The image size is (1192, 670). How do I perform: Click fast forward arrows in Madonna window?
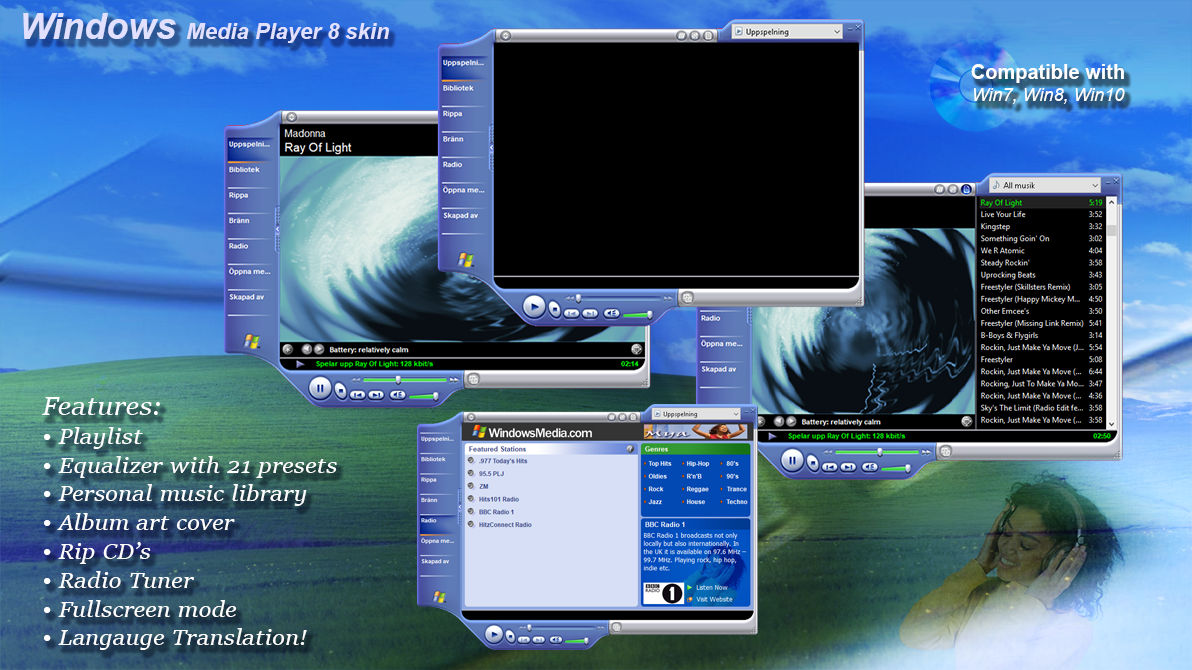point(454,379)
